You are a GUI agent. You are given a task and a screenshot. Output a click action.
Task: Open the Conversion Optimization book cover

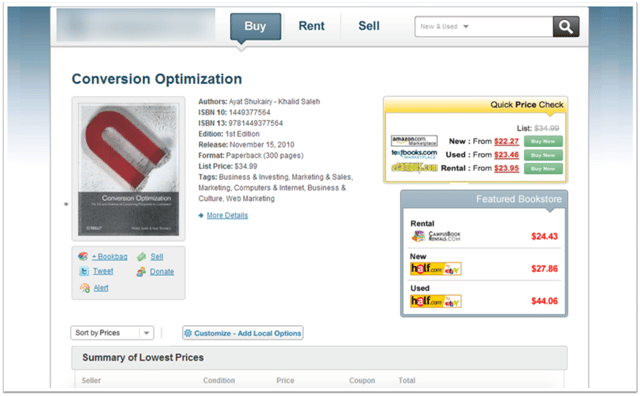point(129,169)
